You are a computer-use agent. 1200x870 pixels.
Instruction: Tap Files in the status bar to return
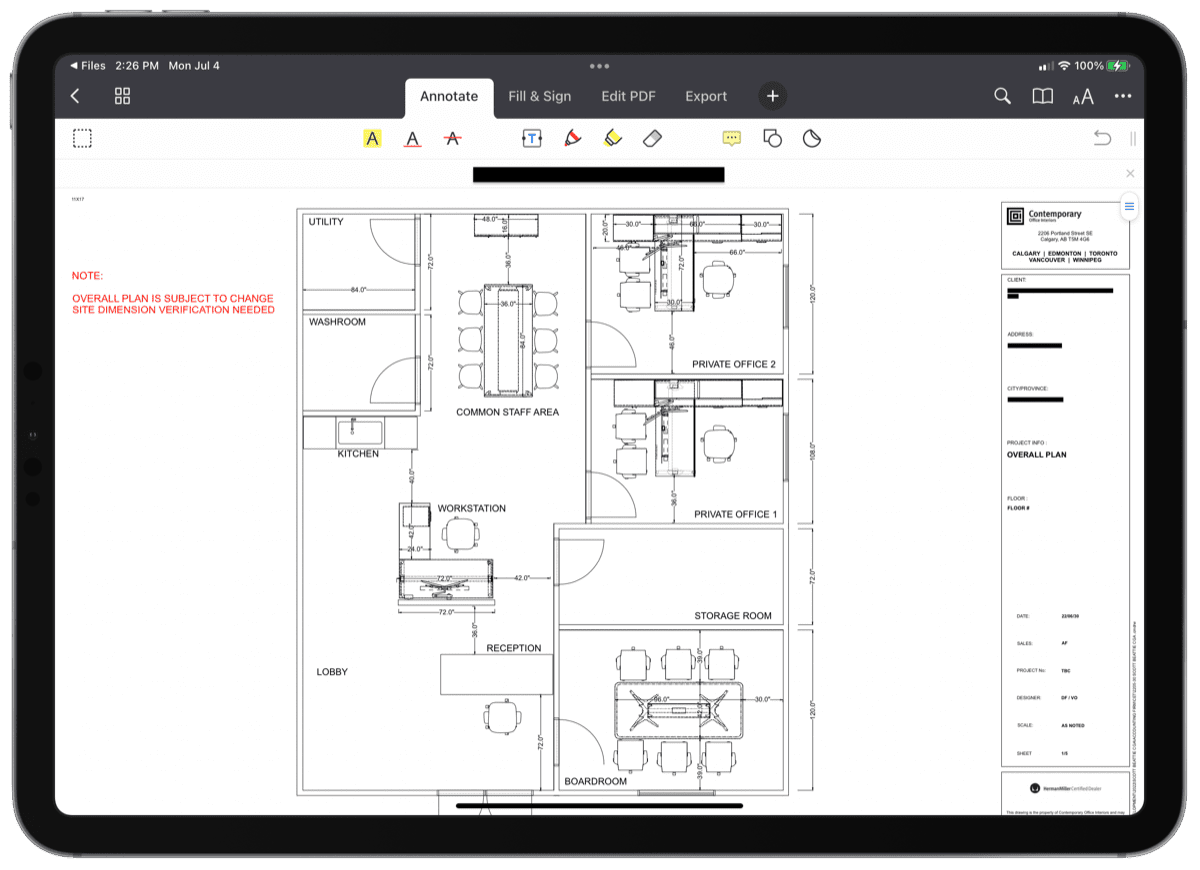tap(89, 65)
